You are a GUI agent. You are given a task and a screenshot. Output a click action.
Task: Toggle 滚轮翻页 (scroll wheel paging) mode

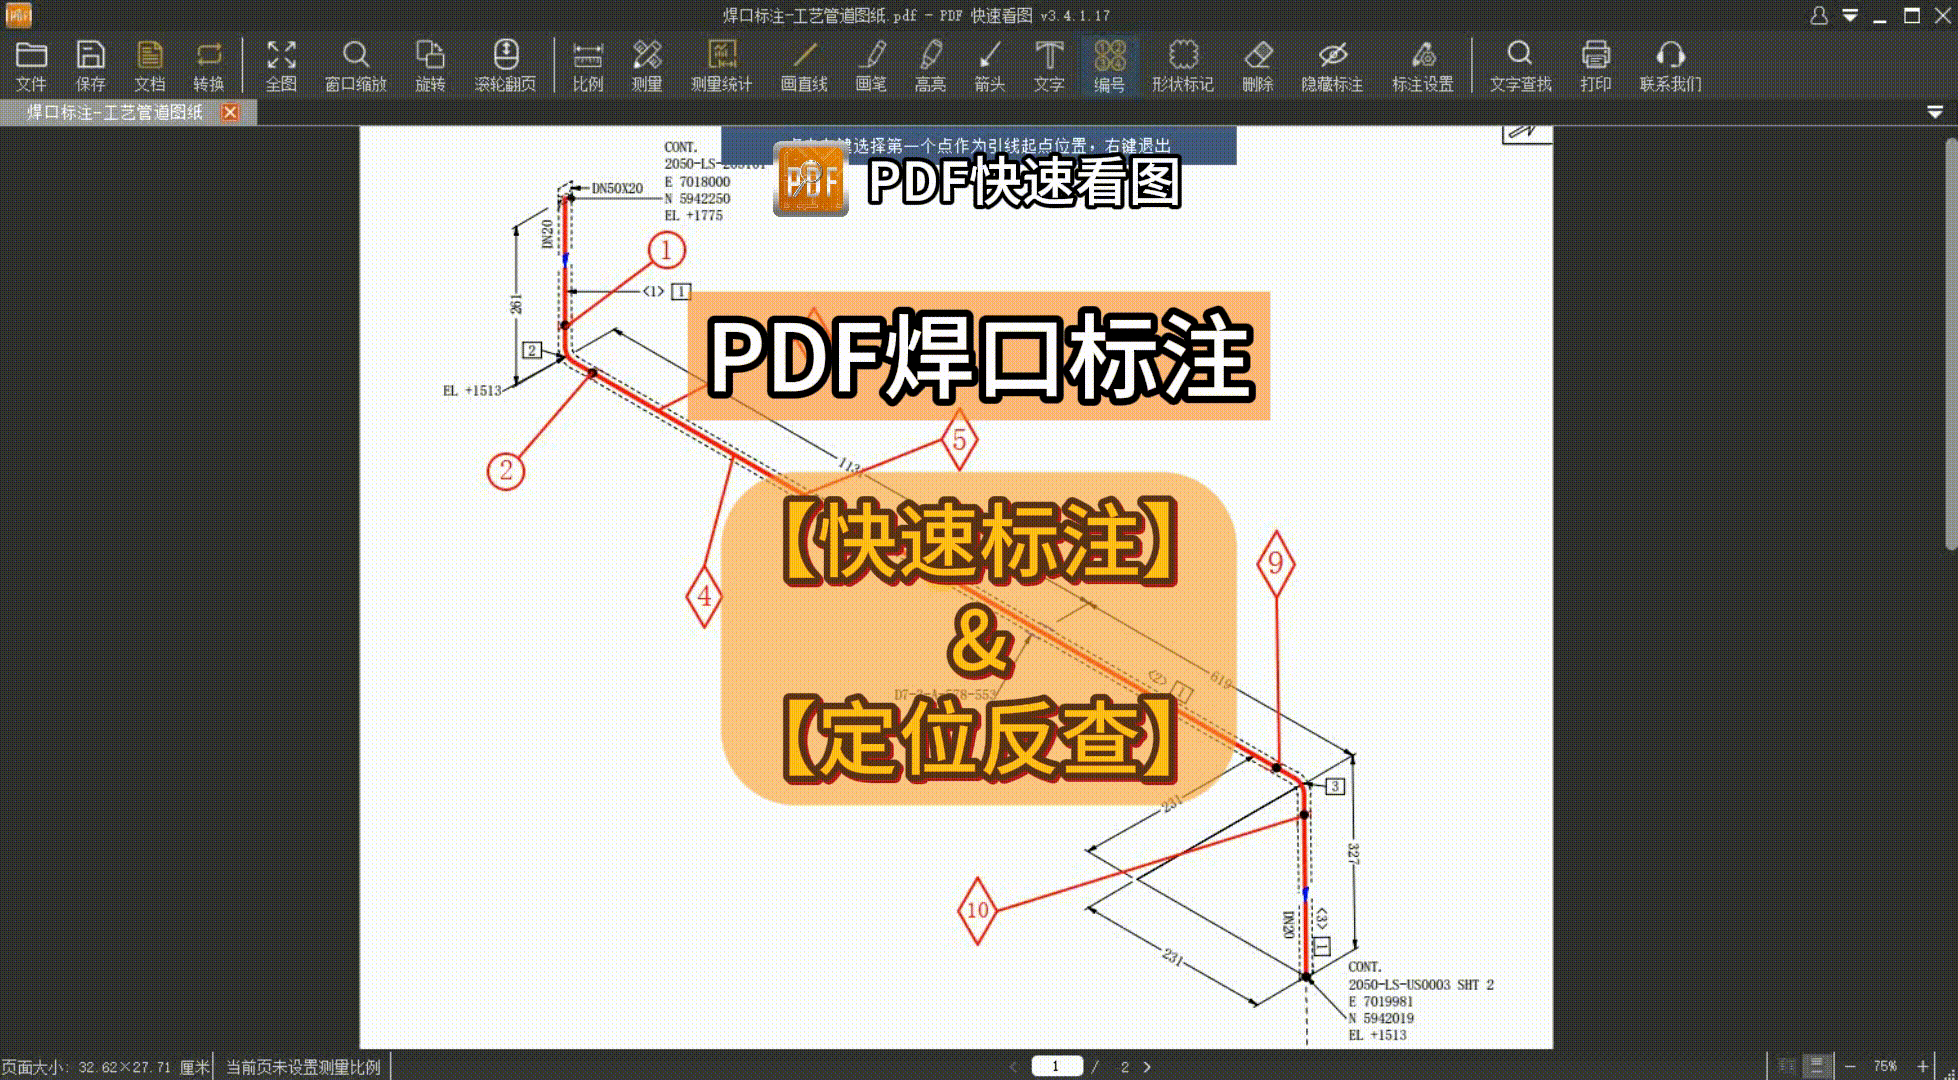(x=505, y=66)
